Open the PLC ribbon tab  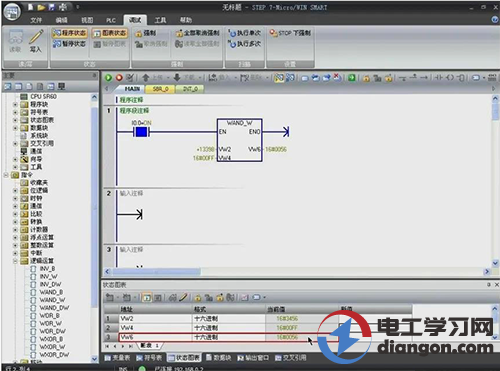click(111, 20)
